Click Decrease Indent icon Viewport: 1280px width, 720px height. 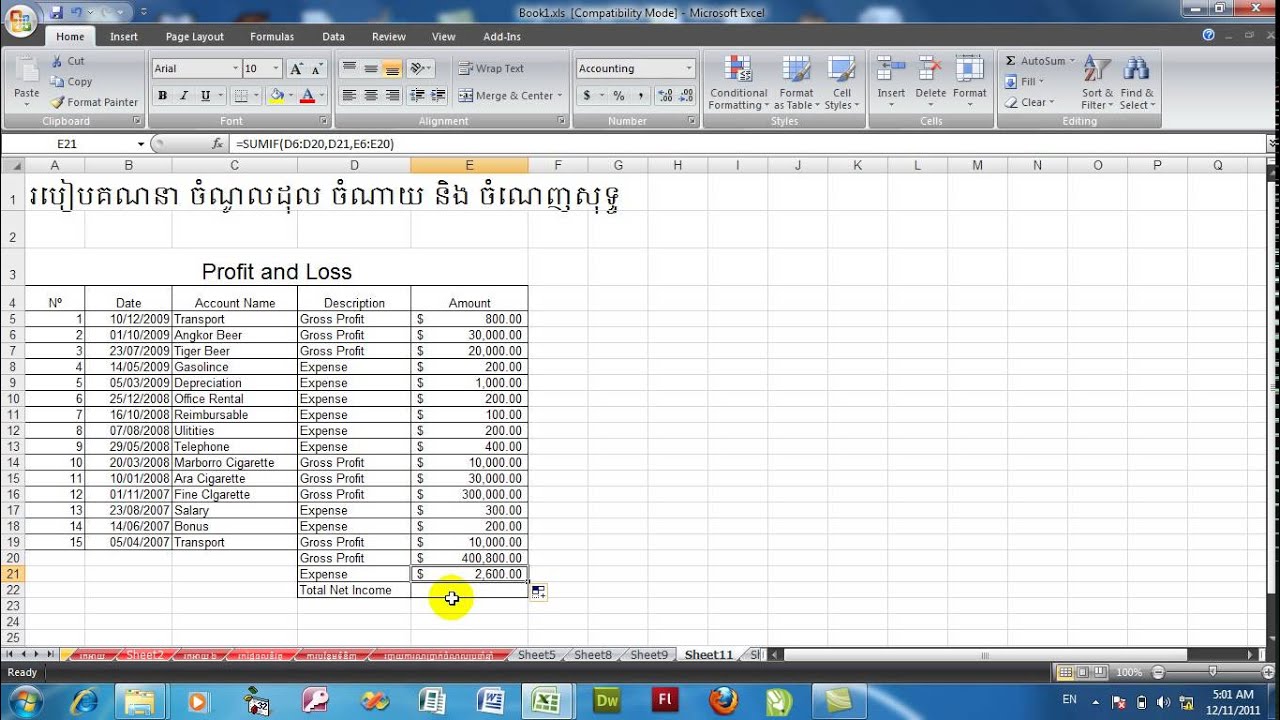click(x=417, y=96)
